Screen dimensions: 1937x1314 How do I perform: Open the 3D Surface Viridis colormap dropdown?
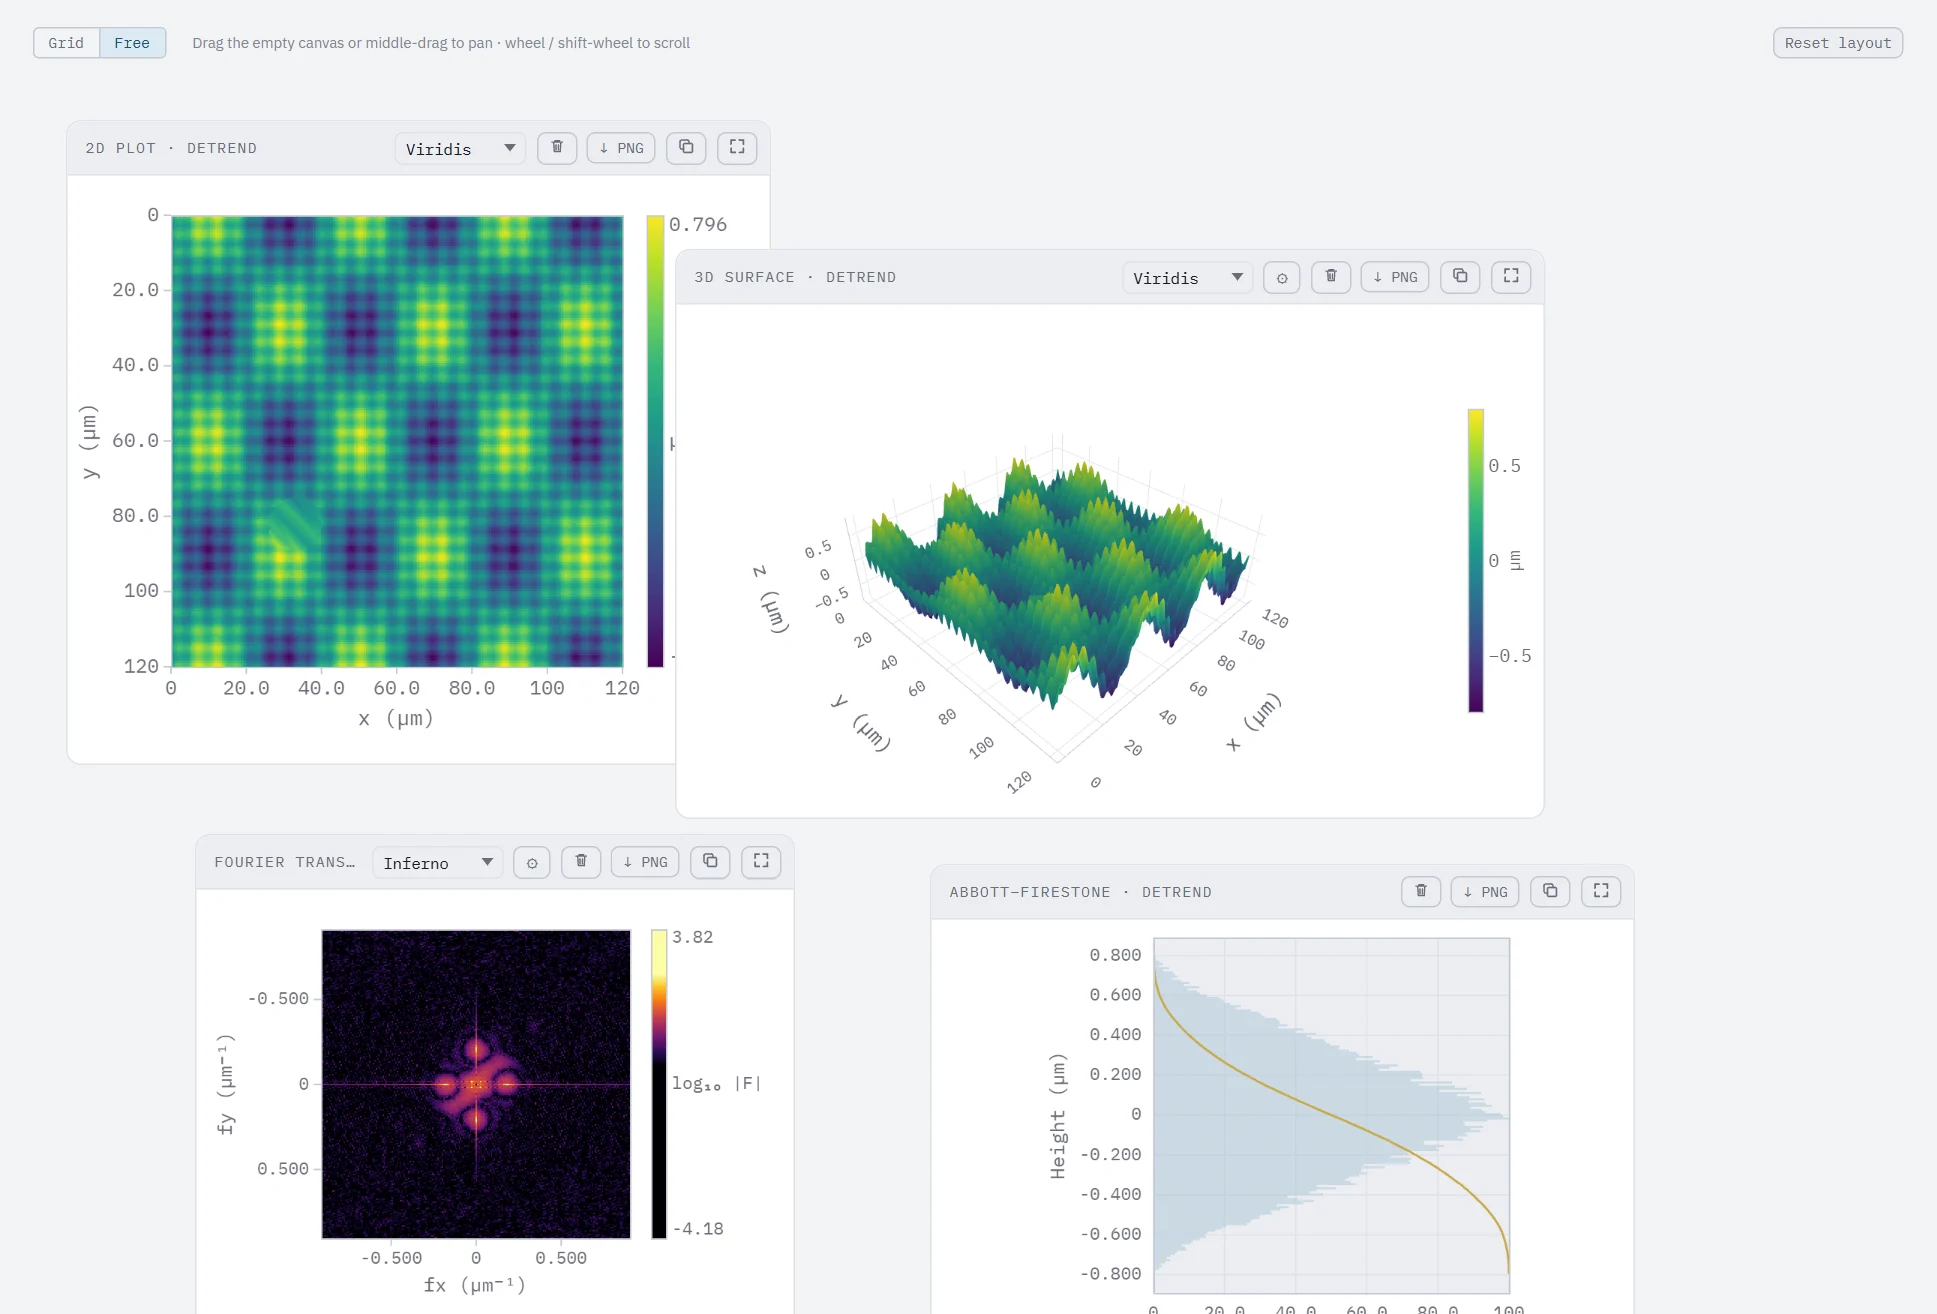(1187, 277)
